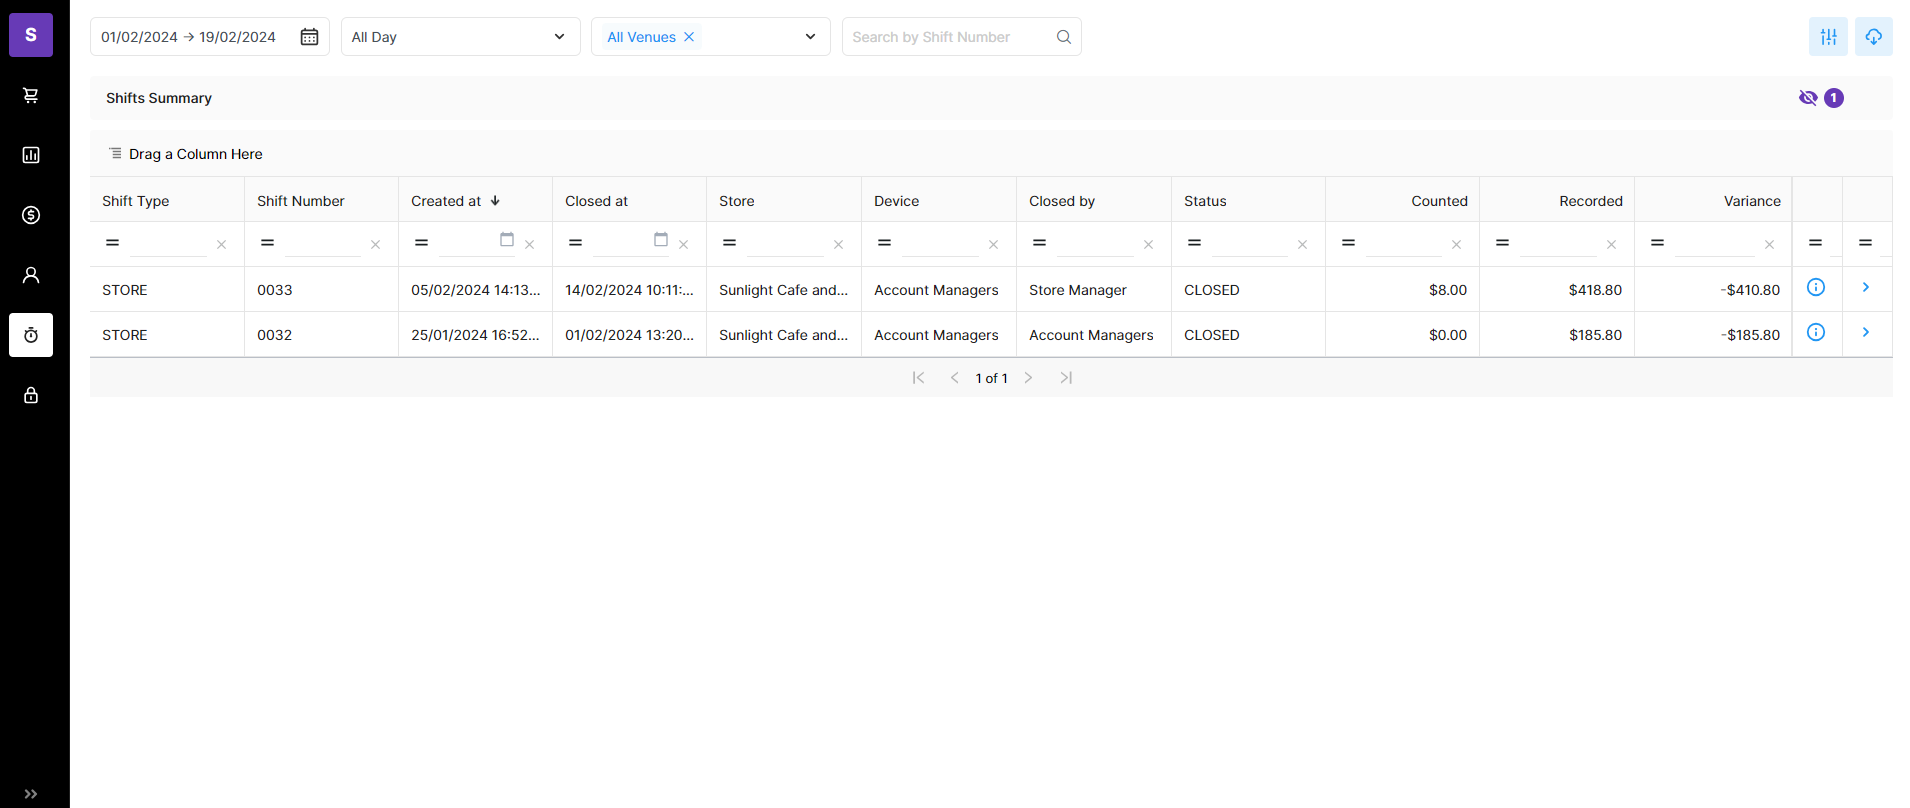Click the dollar coin sidebar icon

(31, 215)
